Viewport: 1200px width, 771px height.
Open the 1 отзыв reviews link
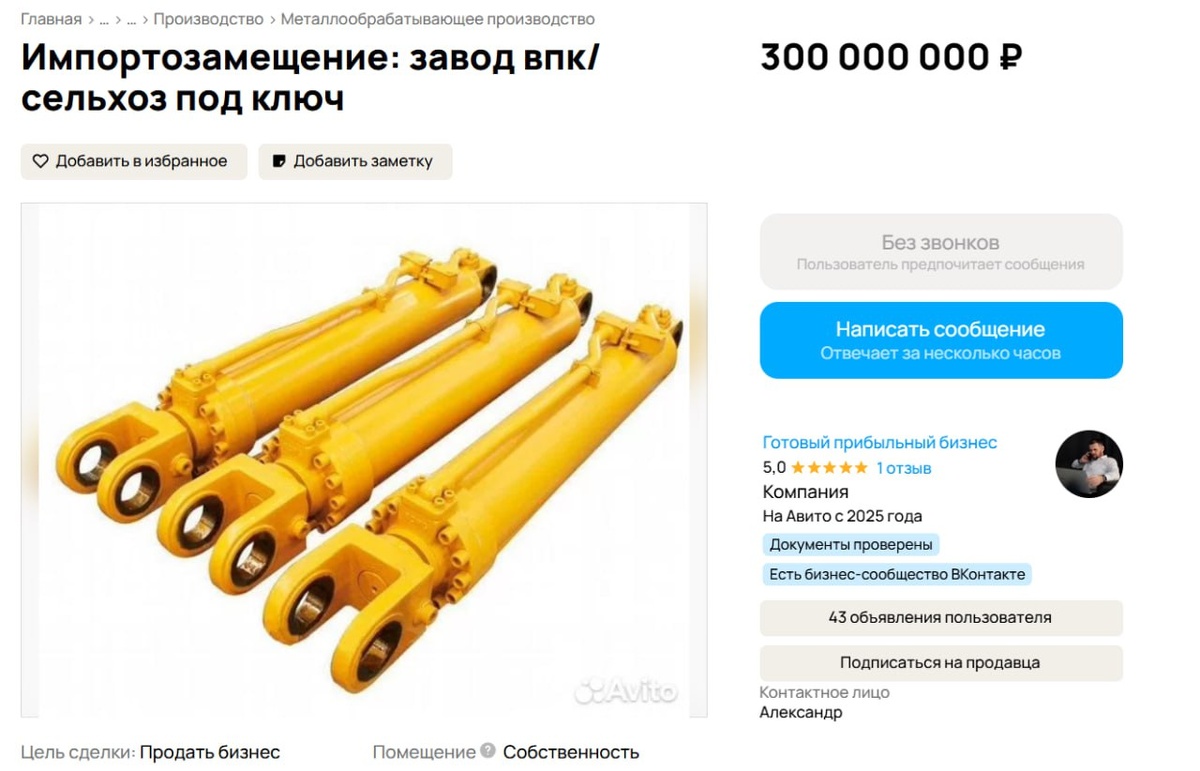coord(904,468)
